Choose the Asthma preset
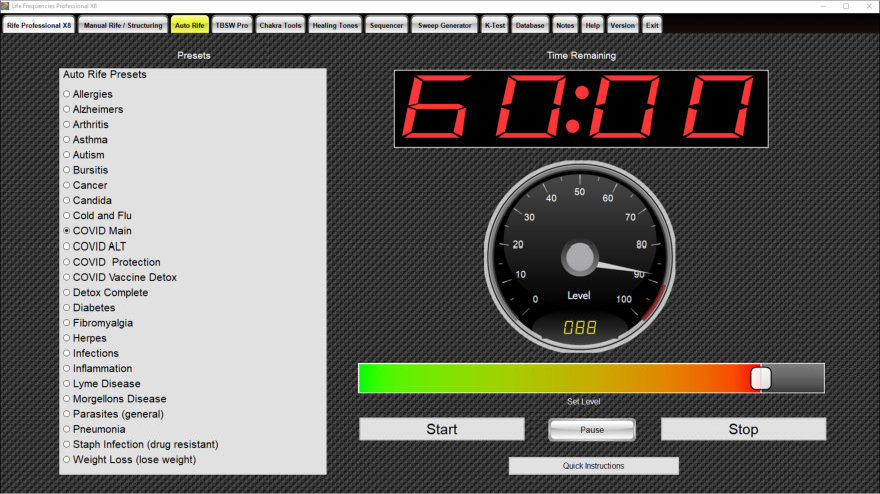This screenshot has width=880, height=494. click(x=85, y=140)
